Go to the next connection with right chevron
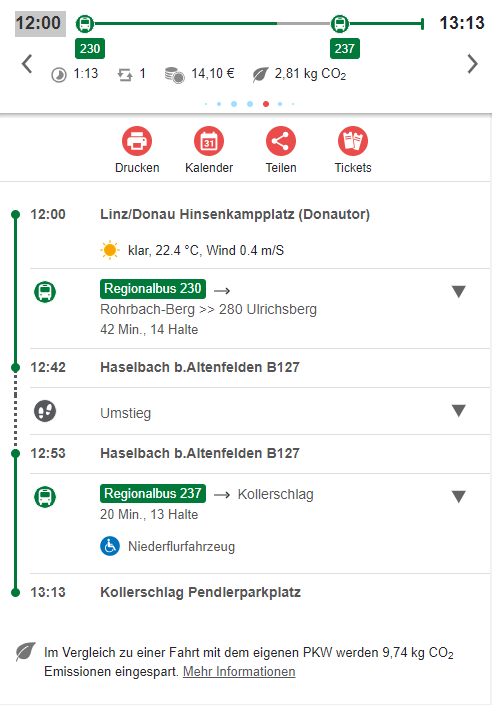The width and height of the screenshot is (492, 705). (472, 63)
